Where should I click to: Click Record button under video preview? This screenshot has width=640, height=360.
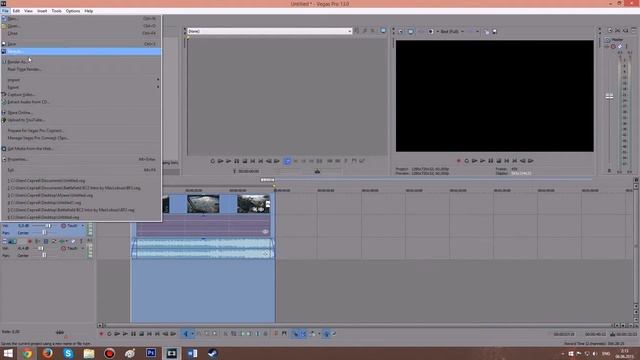[458, 161]
